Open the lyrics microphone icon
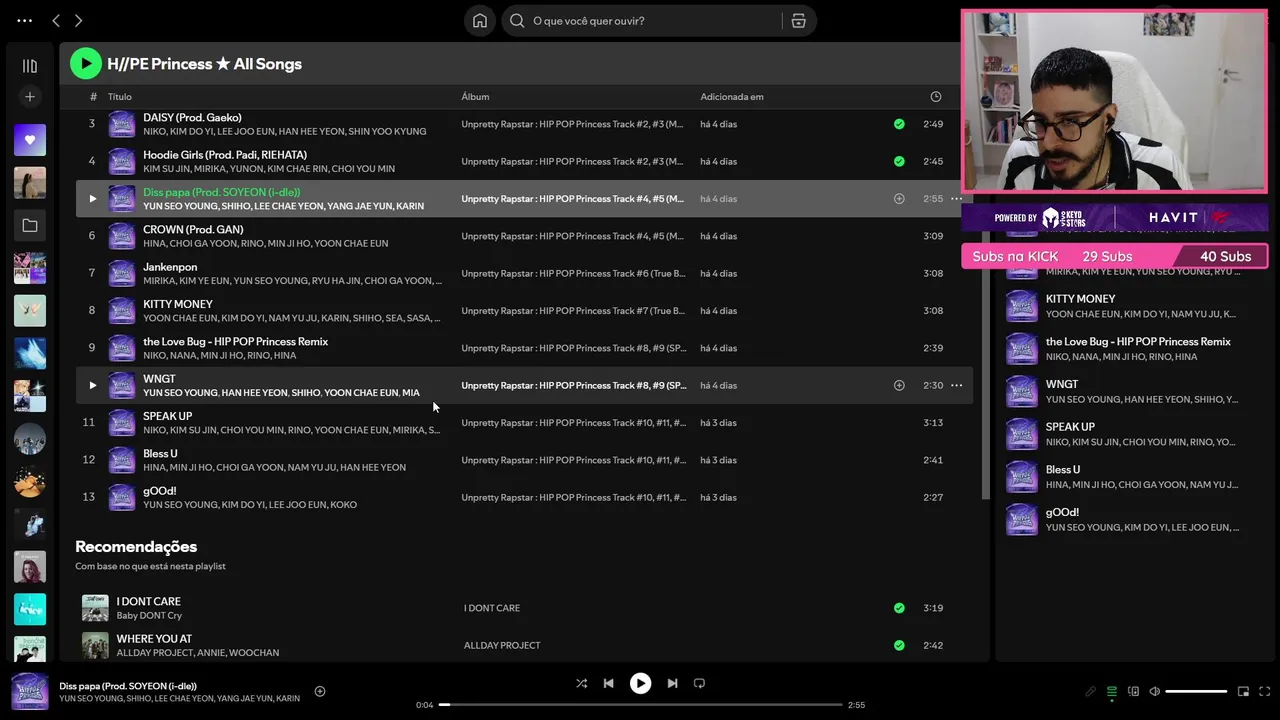The height and width of the screenshot is (720, 1280). click(1090, 691)
